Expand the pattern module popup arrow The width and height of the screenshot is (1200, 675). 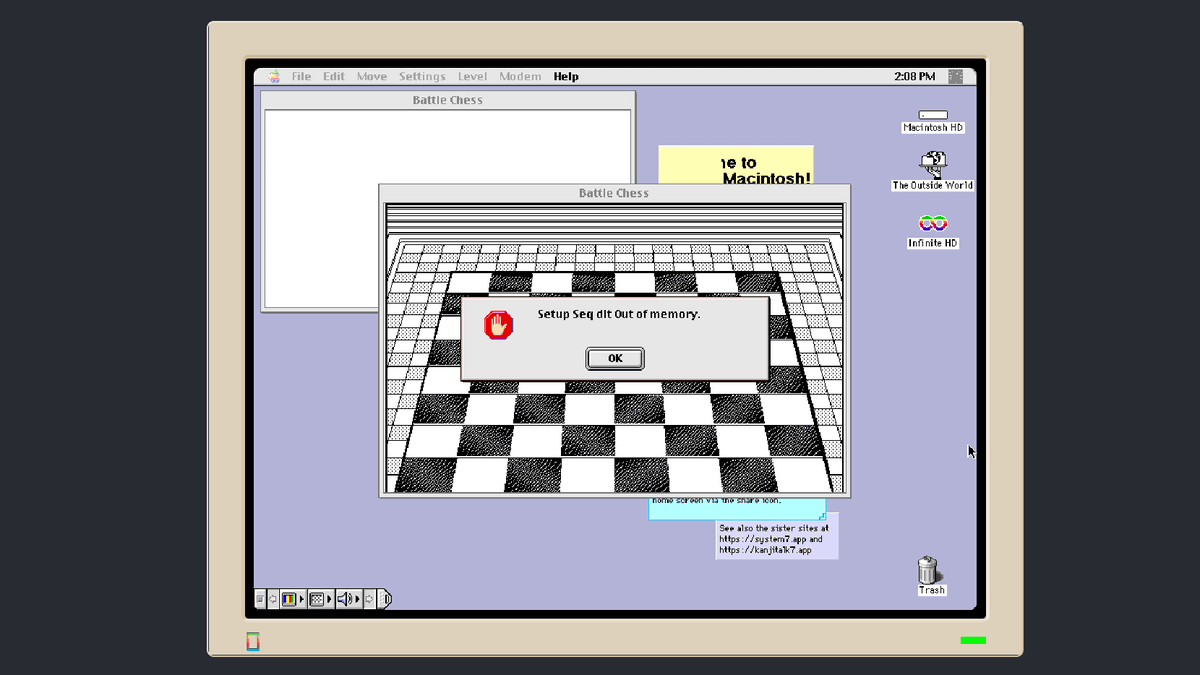(x=329, y=598)
